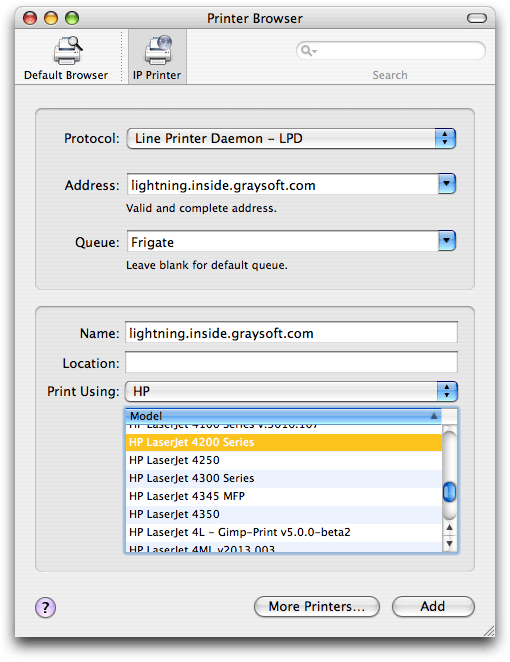Click the empty Location text field

[291, 362]
